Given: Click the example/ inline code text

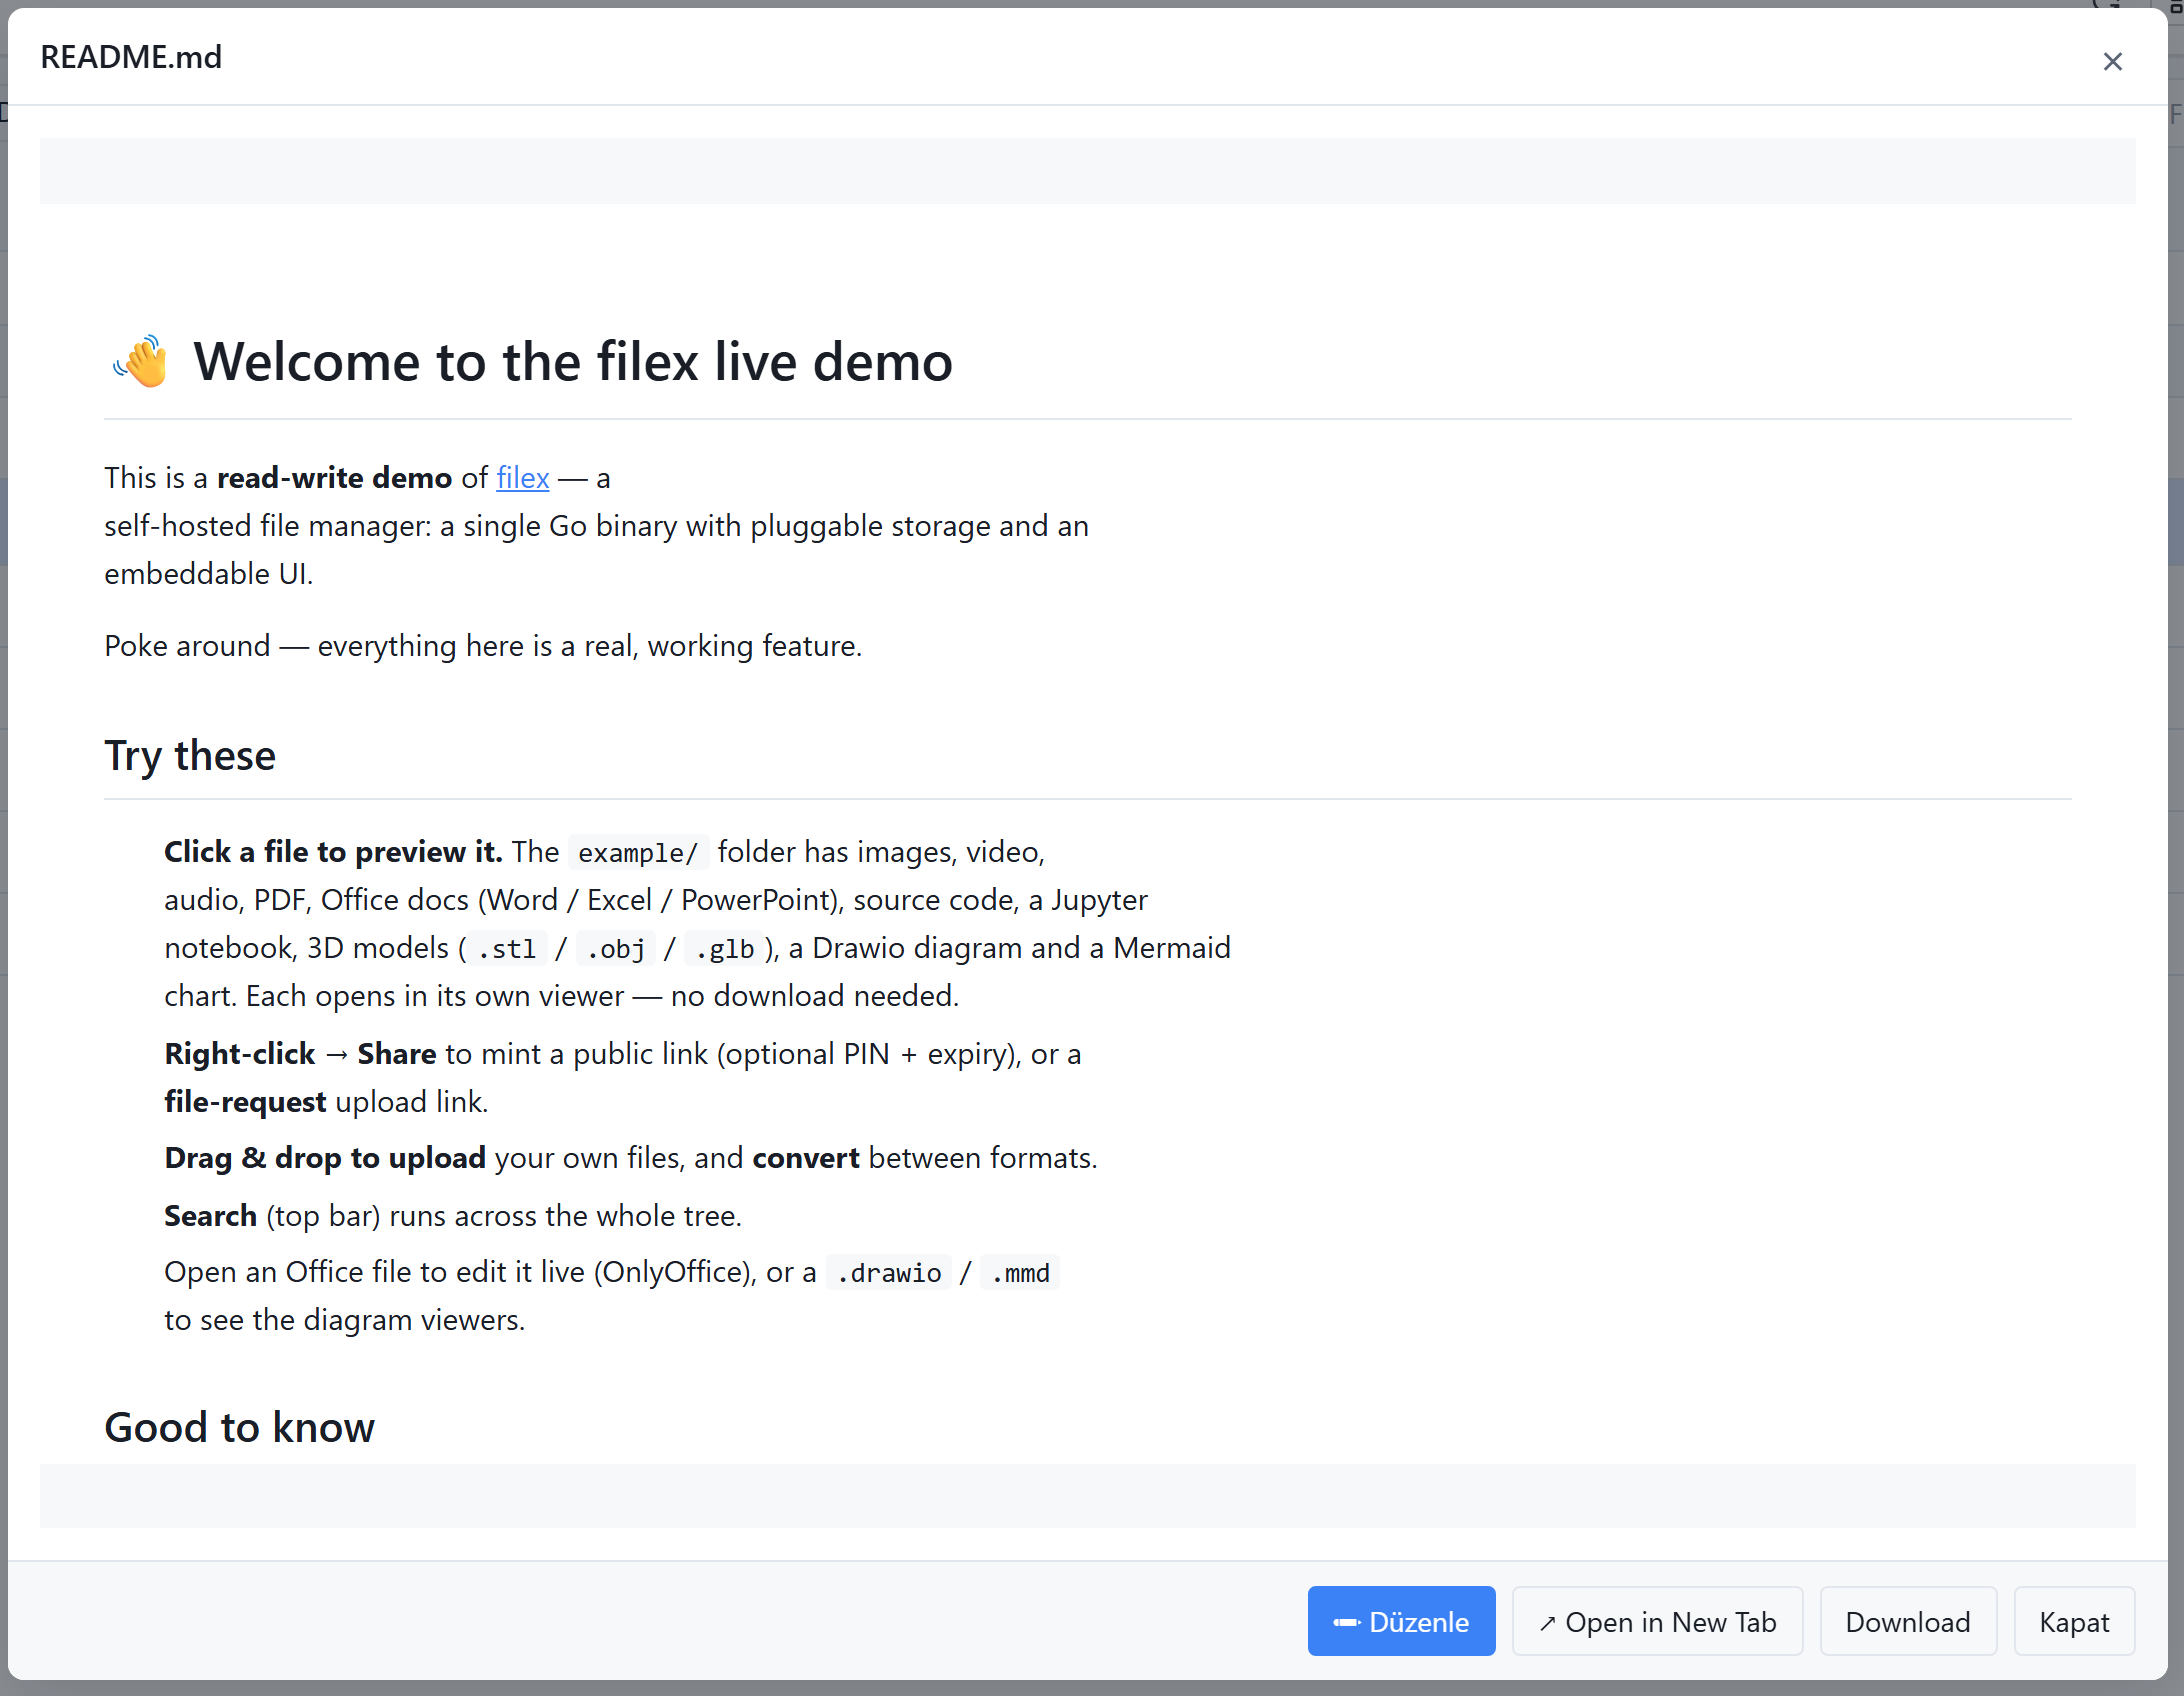Looking at the screenshot, I should point(638,853).
